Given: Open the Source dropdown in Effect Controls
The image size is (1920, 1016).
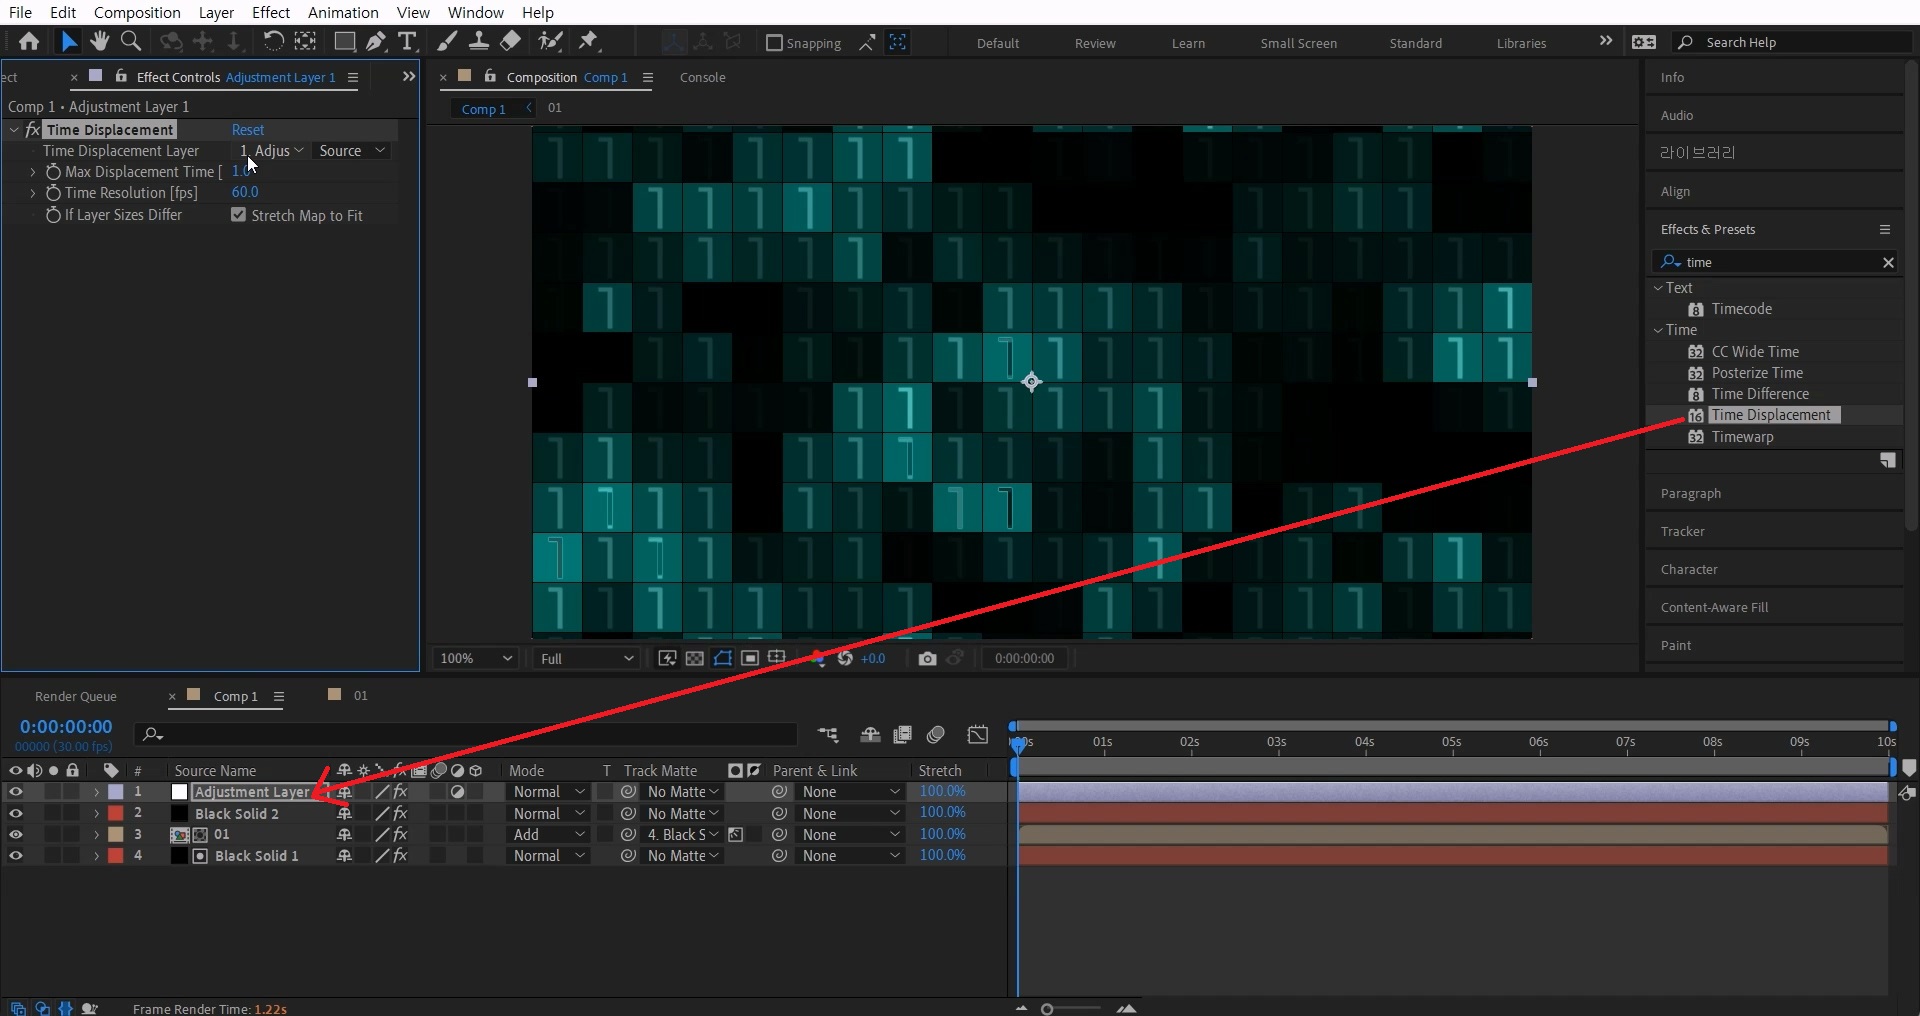Looking at the screenshot, I should (x=351, y=151).
